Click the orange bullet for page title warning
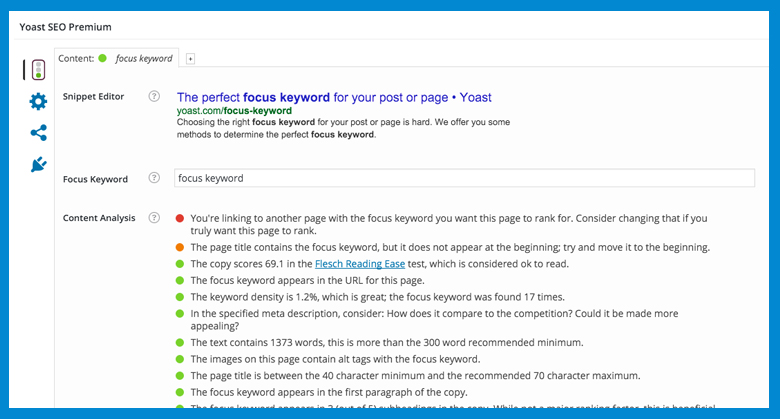This screenshot has width=780, height=419. point(180,247)
